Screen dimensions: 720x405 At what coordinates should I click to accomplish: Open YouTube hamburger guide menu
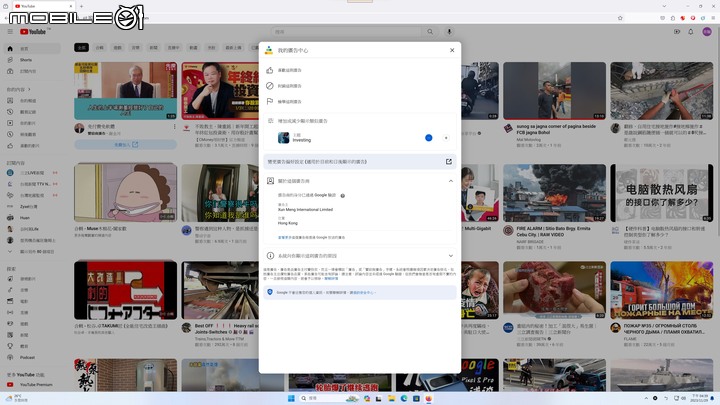(x=10, y=32)
